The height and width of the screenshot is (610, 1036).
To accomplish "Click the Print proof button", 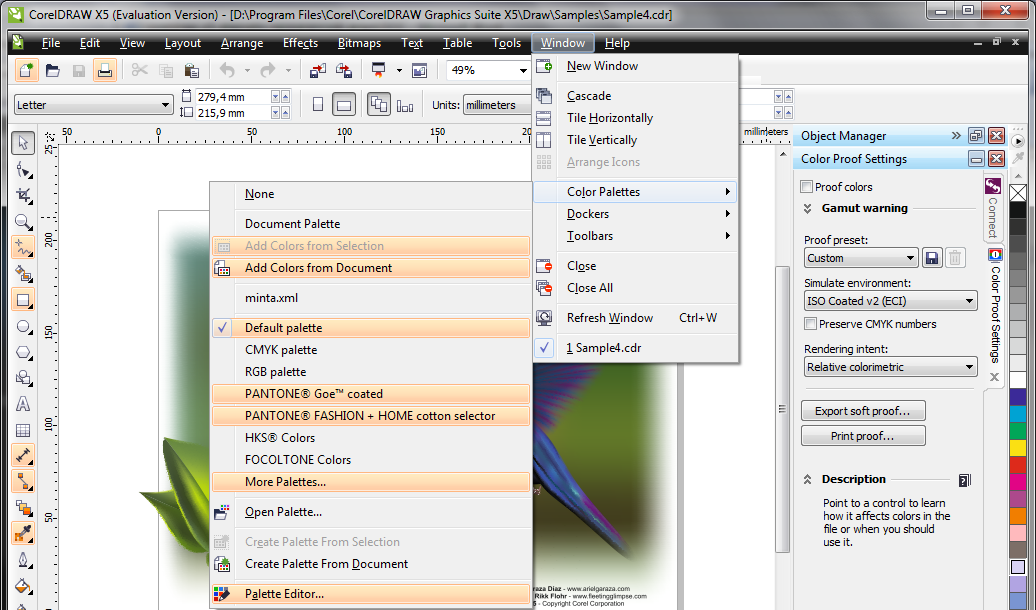I will pos(863,436).
